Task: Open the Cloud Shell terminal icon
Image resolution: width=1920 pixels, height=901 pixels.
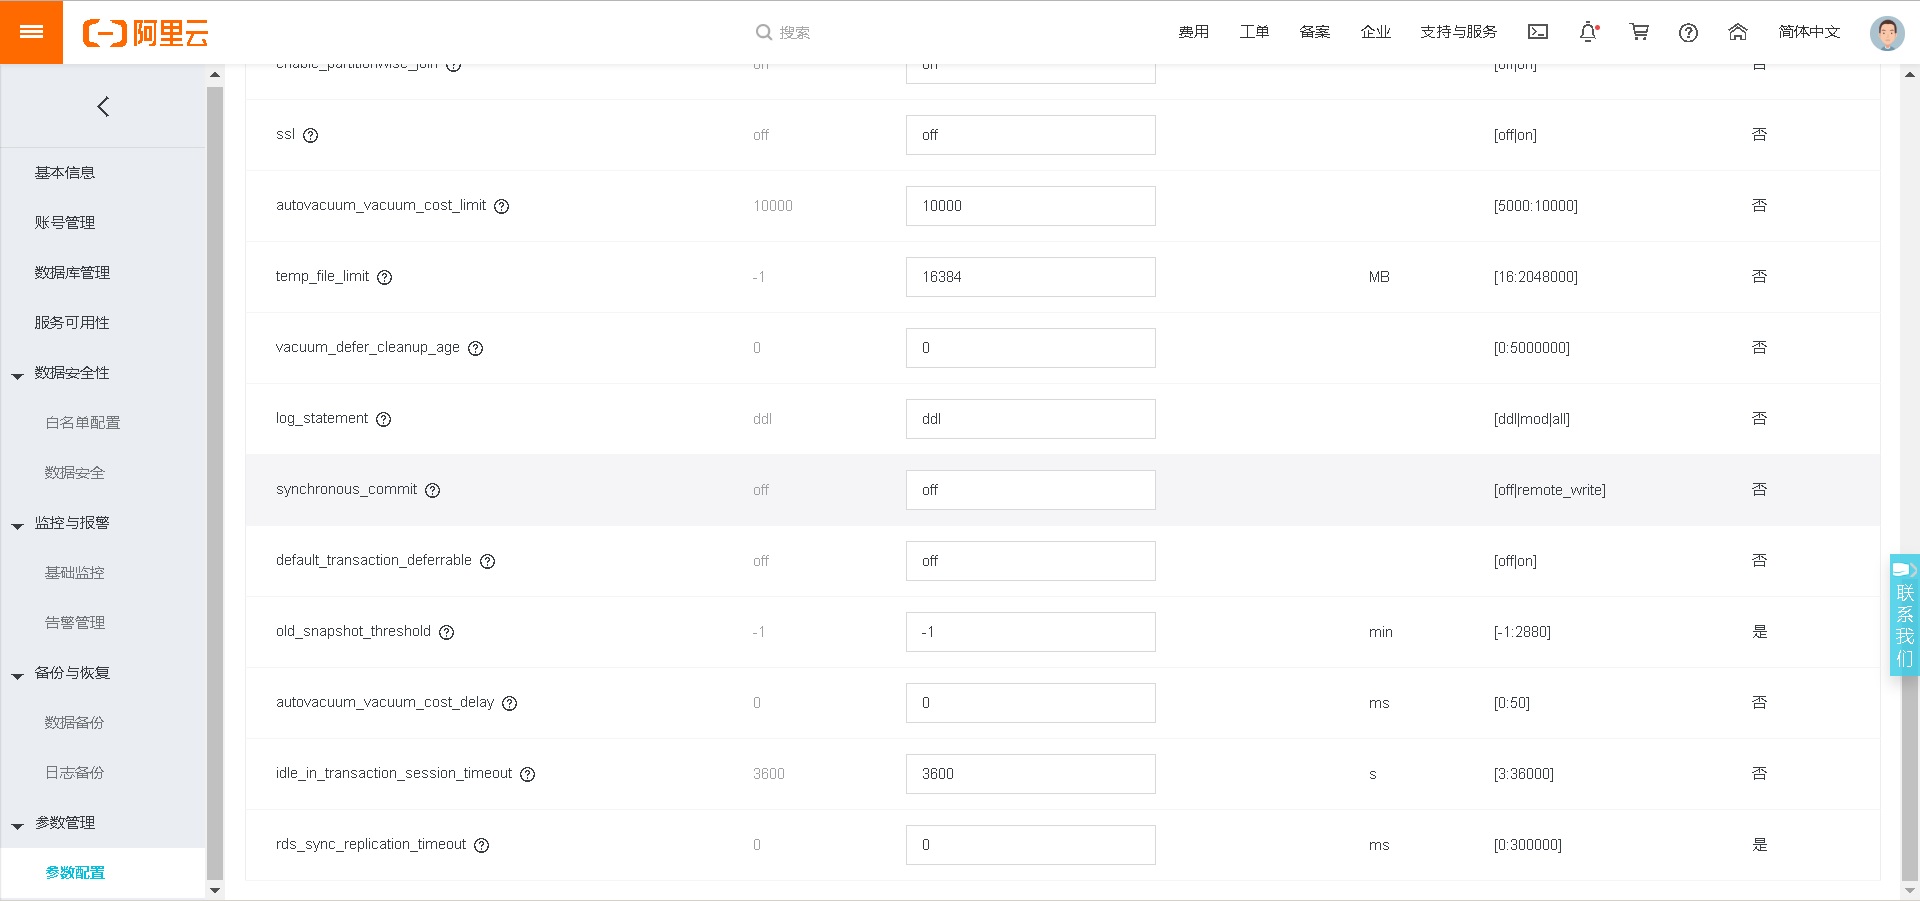Action: [1538, 32]
